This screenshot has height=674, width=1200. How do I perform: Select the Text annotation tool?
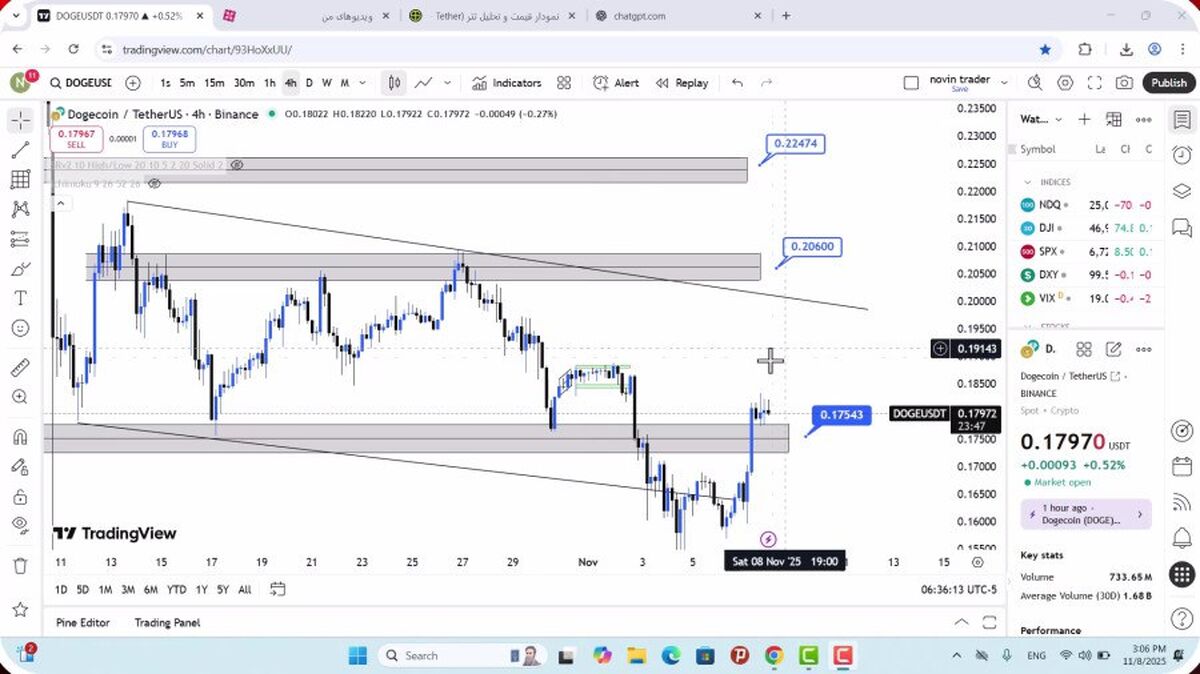coord(20,298)
